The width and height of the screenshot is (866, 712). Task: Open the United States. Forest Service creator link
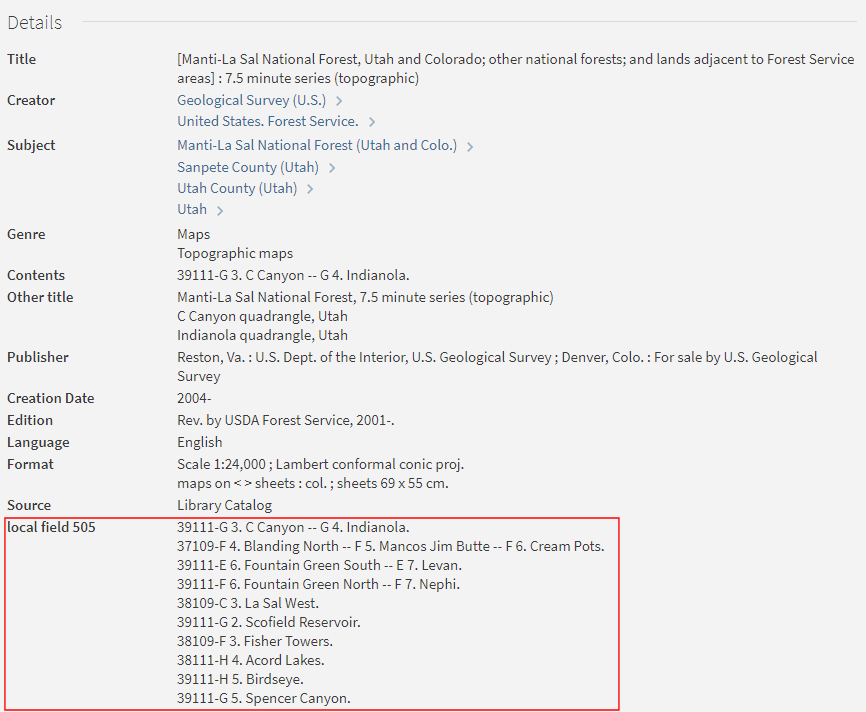[x=267, y=121]
